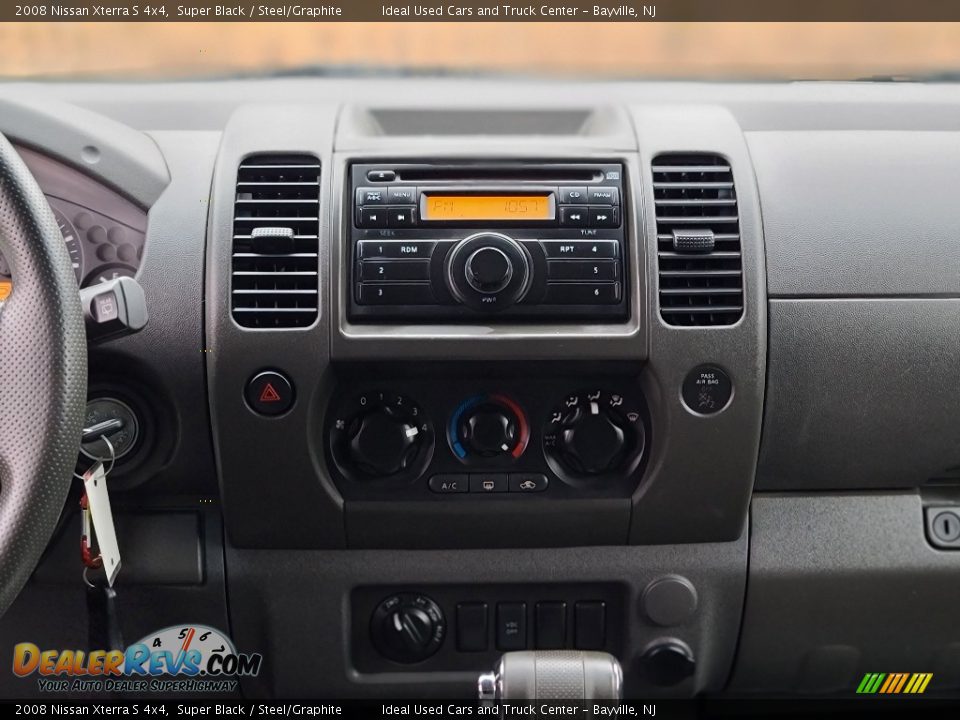Select radio preset 2 button
The height and width of the screenshot is (720, 960).
[394, 271]
